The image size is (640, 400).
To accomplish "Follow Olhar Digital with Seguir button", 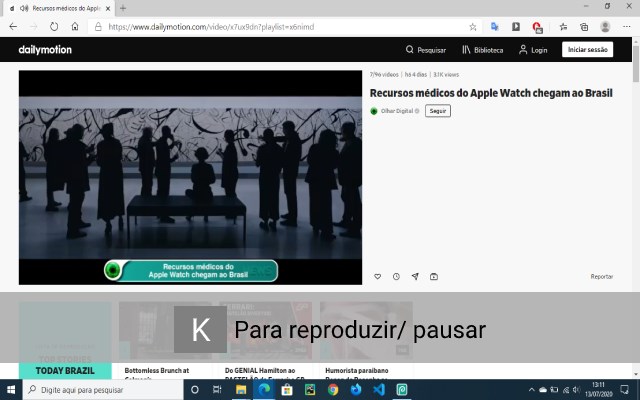I will (438, 111).
